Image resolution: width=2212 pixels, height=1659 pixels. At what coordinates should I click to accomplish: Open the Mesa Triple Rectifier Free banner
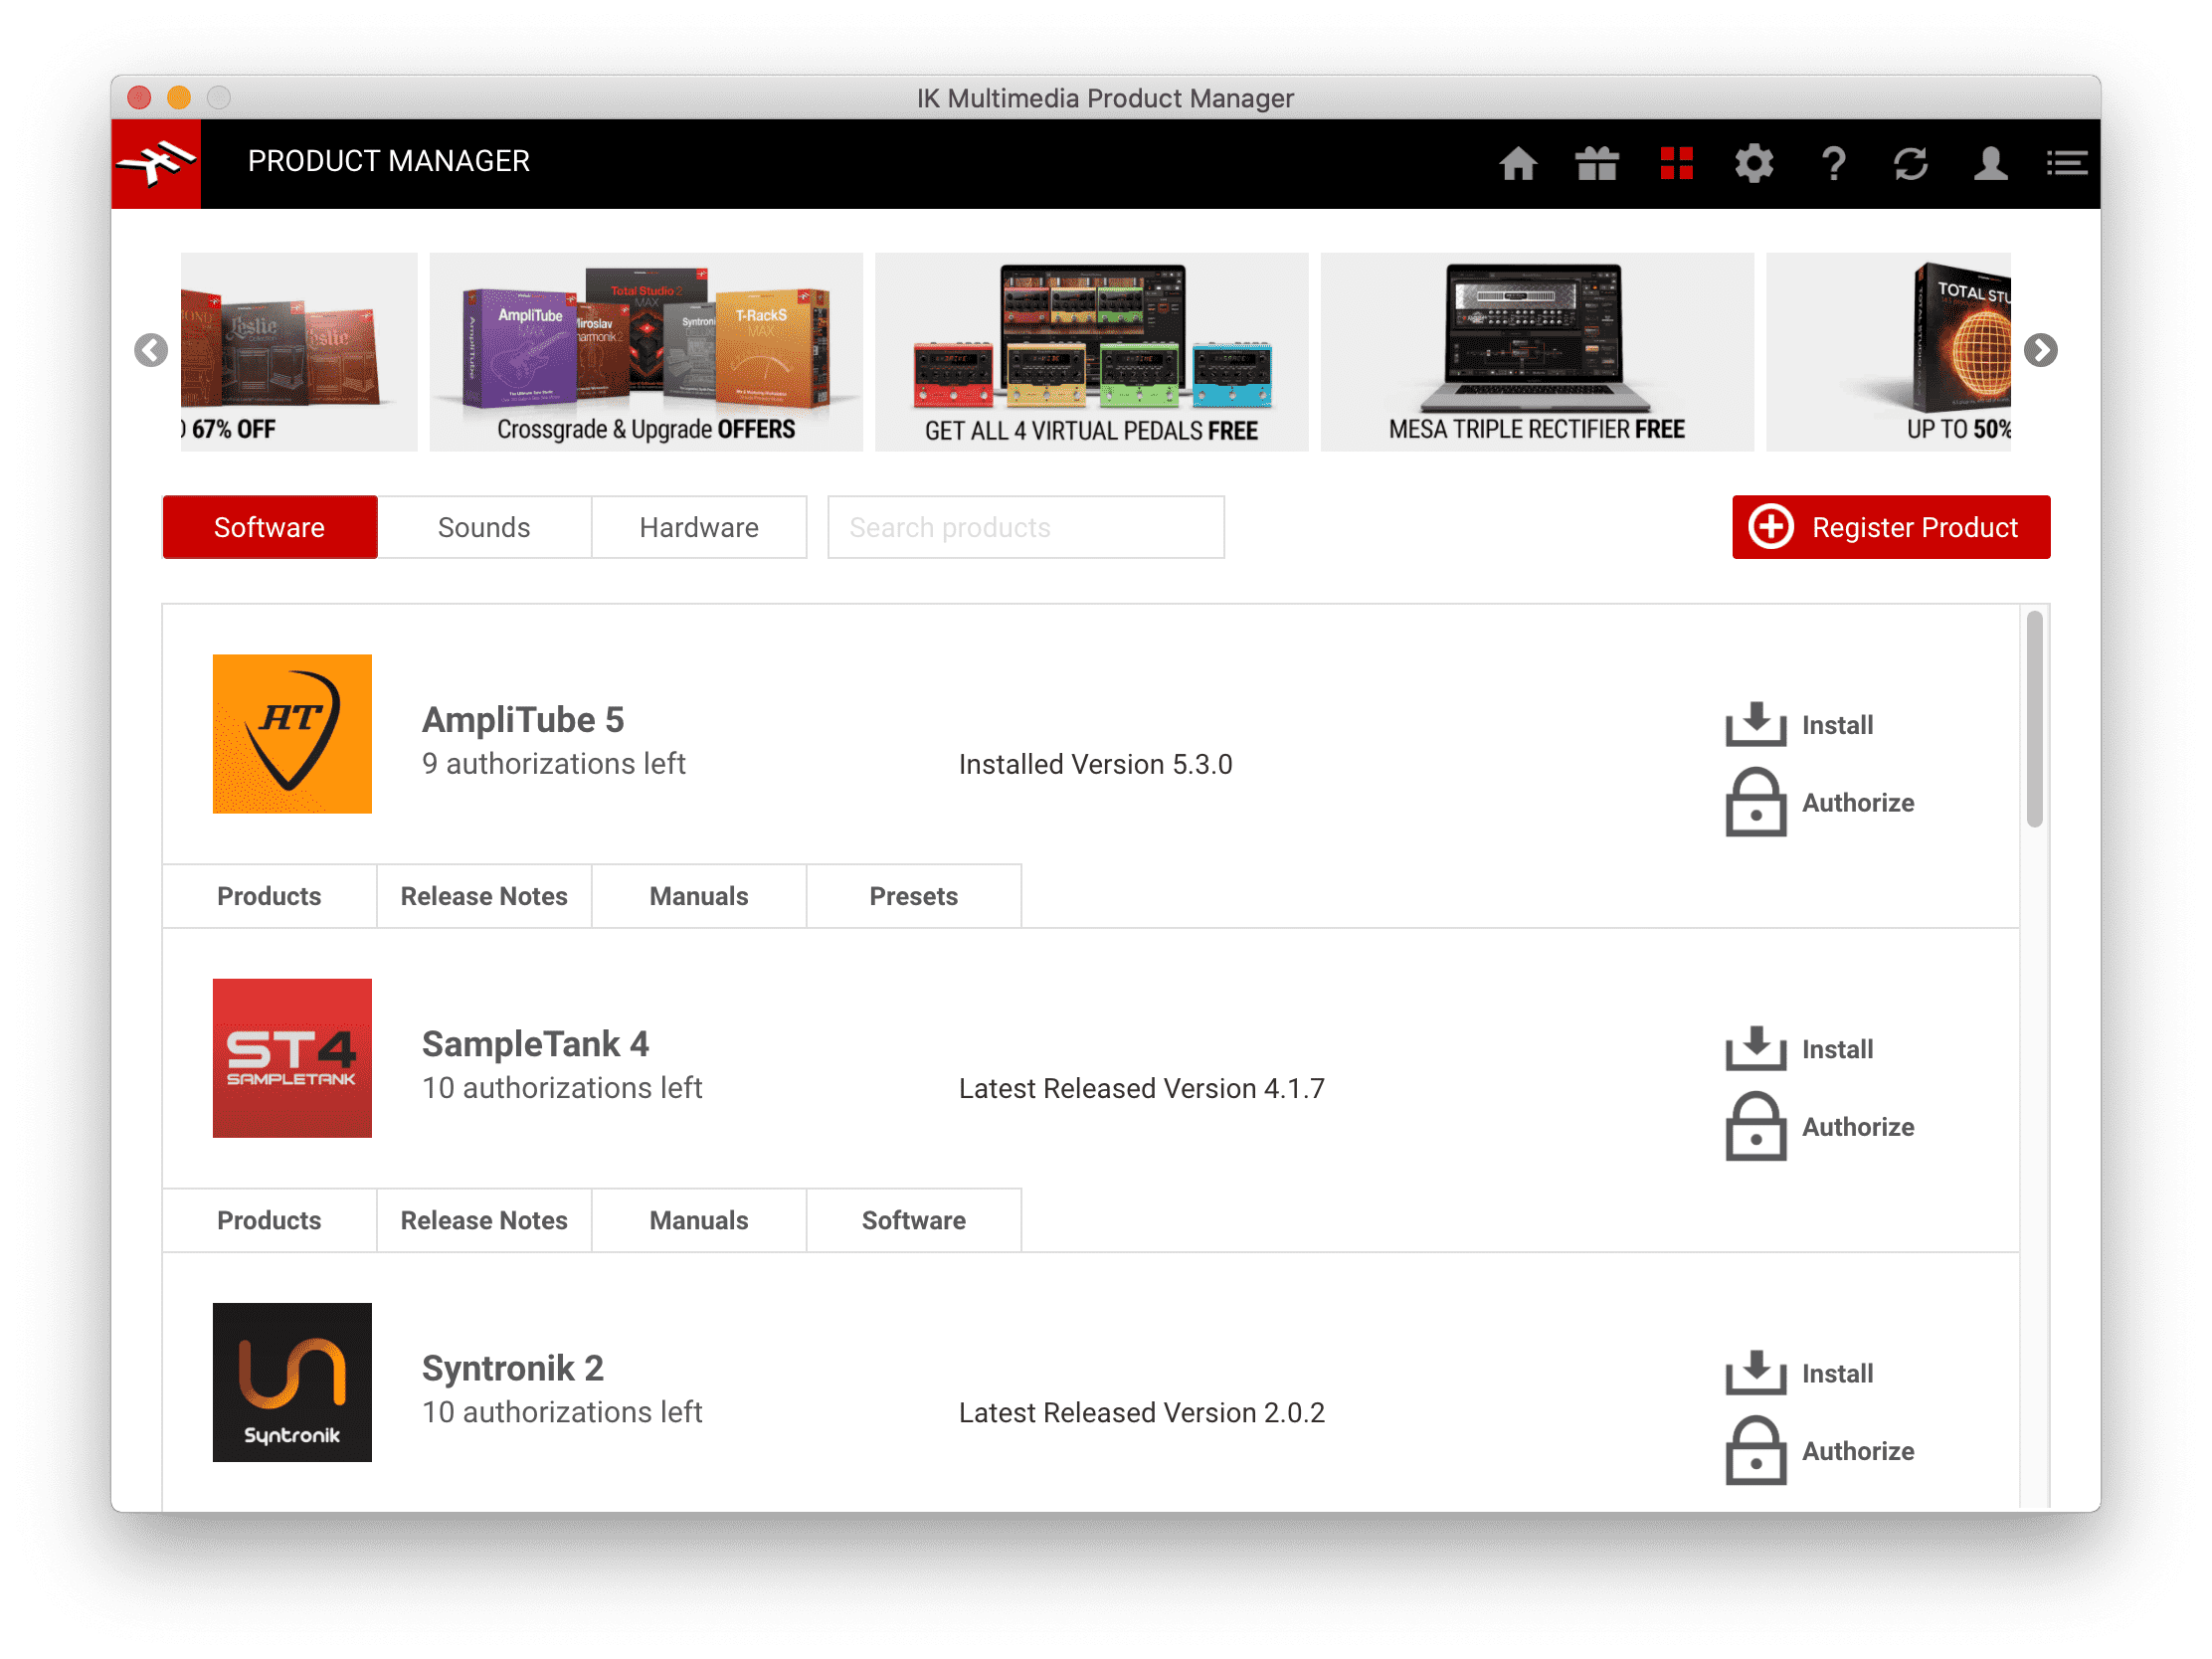pyautogui.click(x=1536, y=352)
